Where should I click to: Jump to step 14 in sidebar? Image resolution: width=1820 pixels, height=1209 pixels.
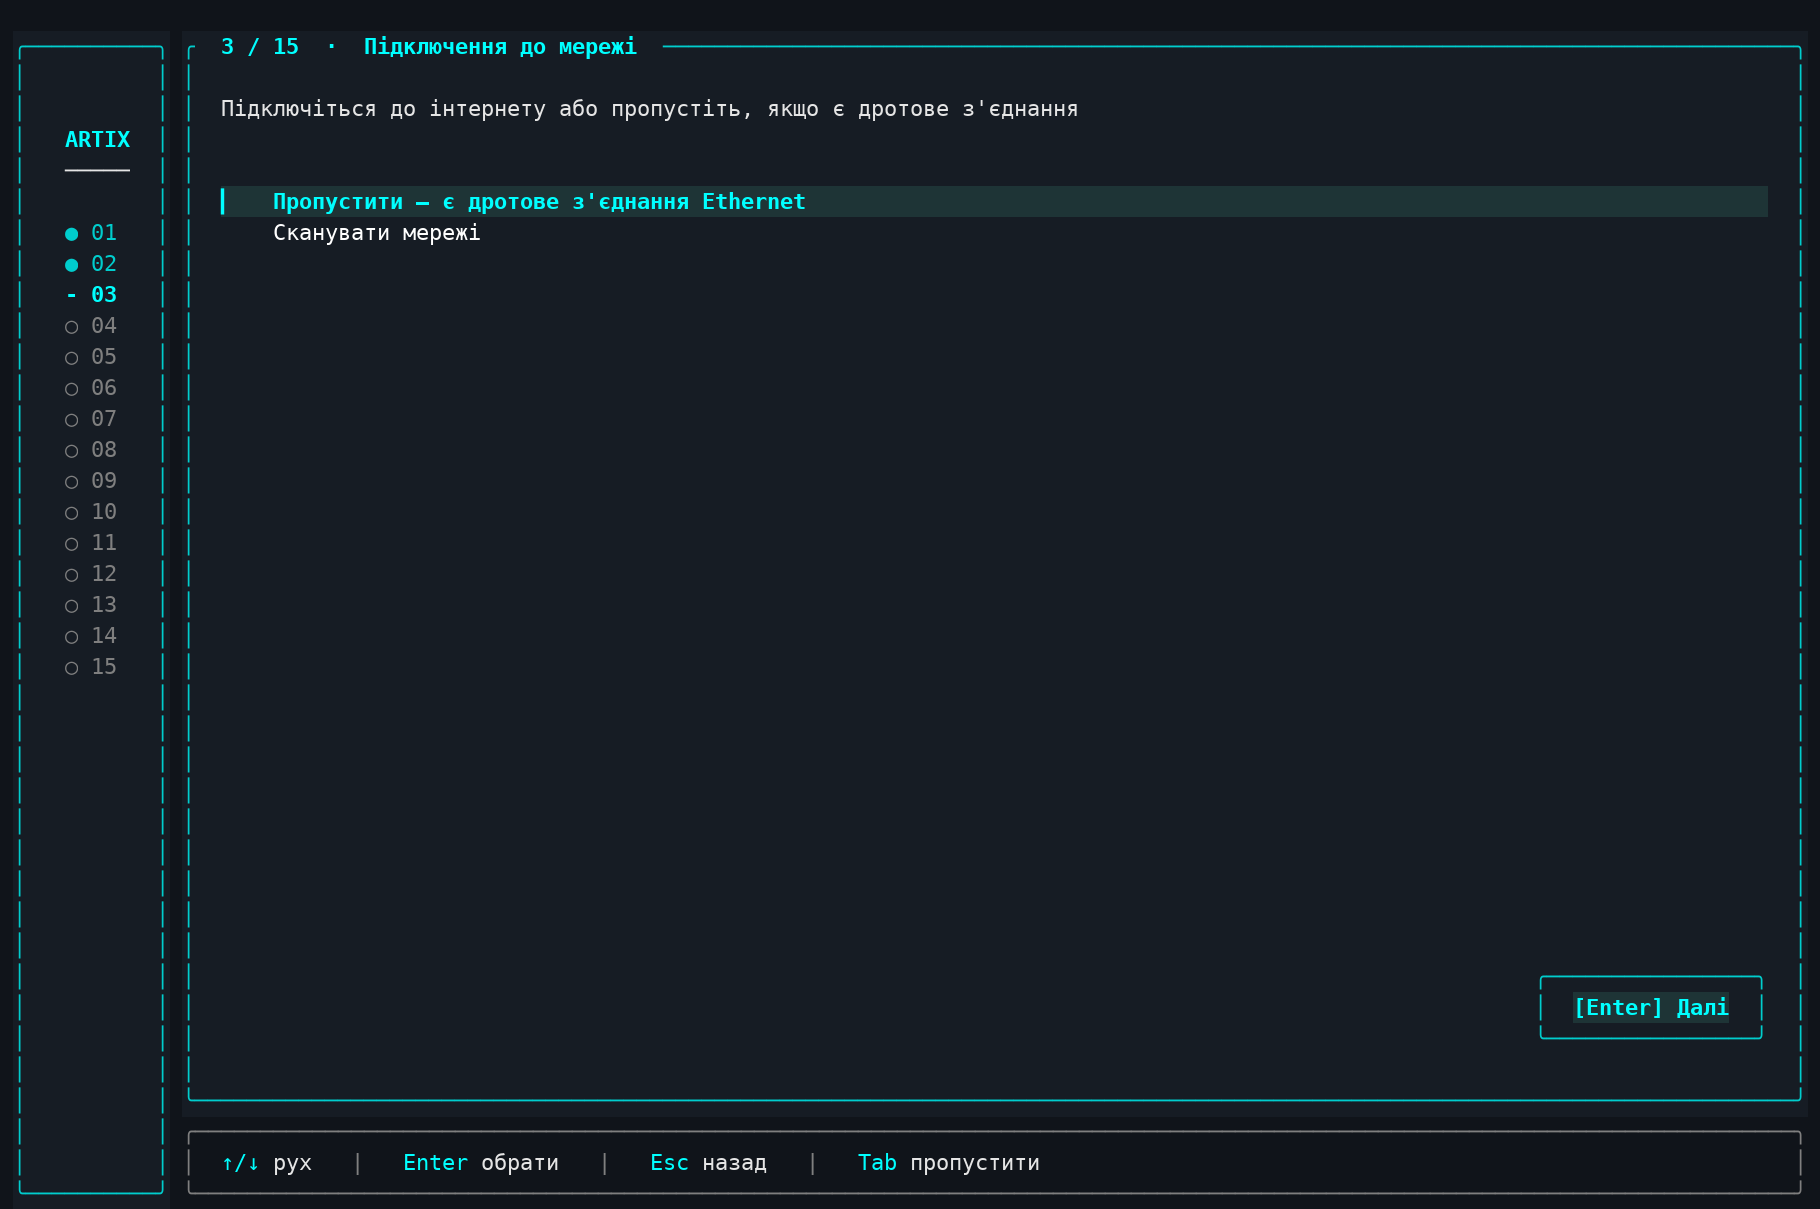click(91, 636)
